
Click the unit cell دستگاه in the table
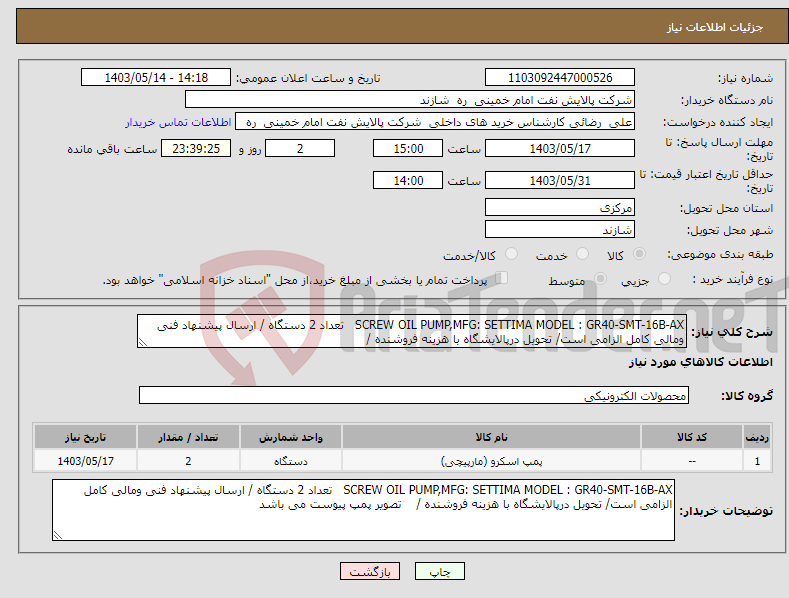291,461
